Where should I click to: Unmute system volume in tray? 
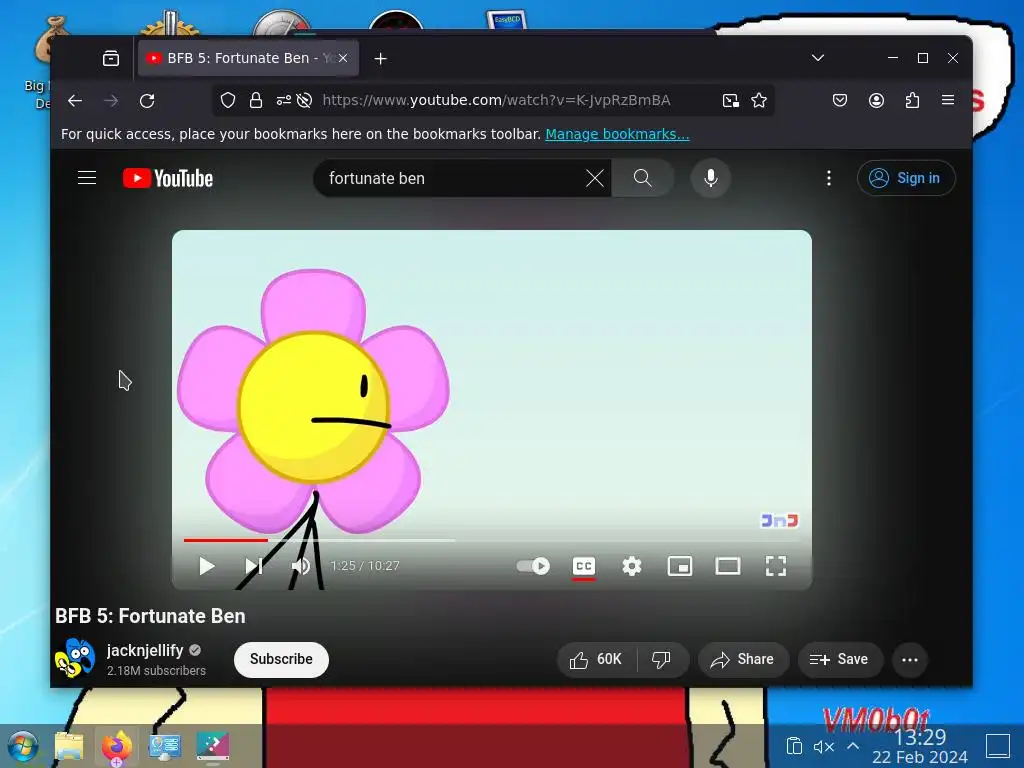click(x=824, y=746)
